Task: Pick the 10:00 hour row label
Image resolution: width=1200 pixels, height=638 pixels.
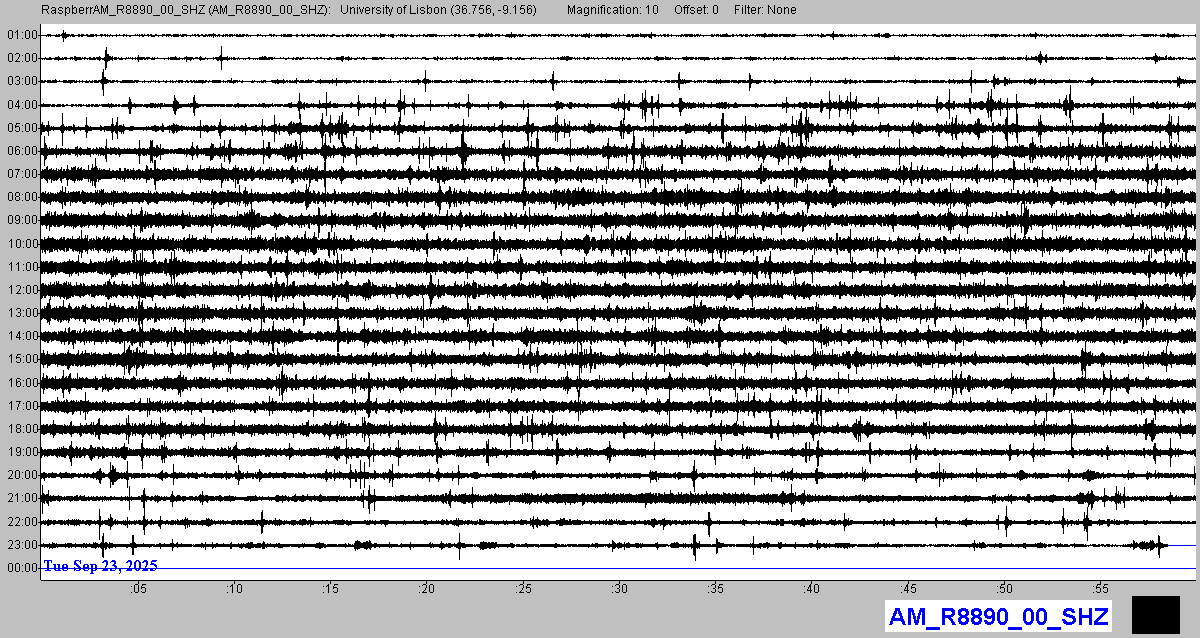Action: tap(21, 244)
